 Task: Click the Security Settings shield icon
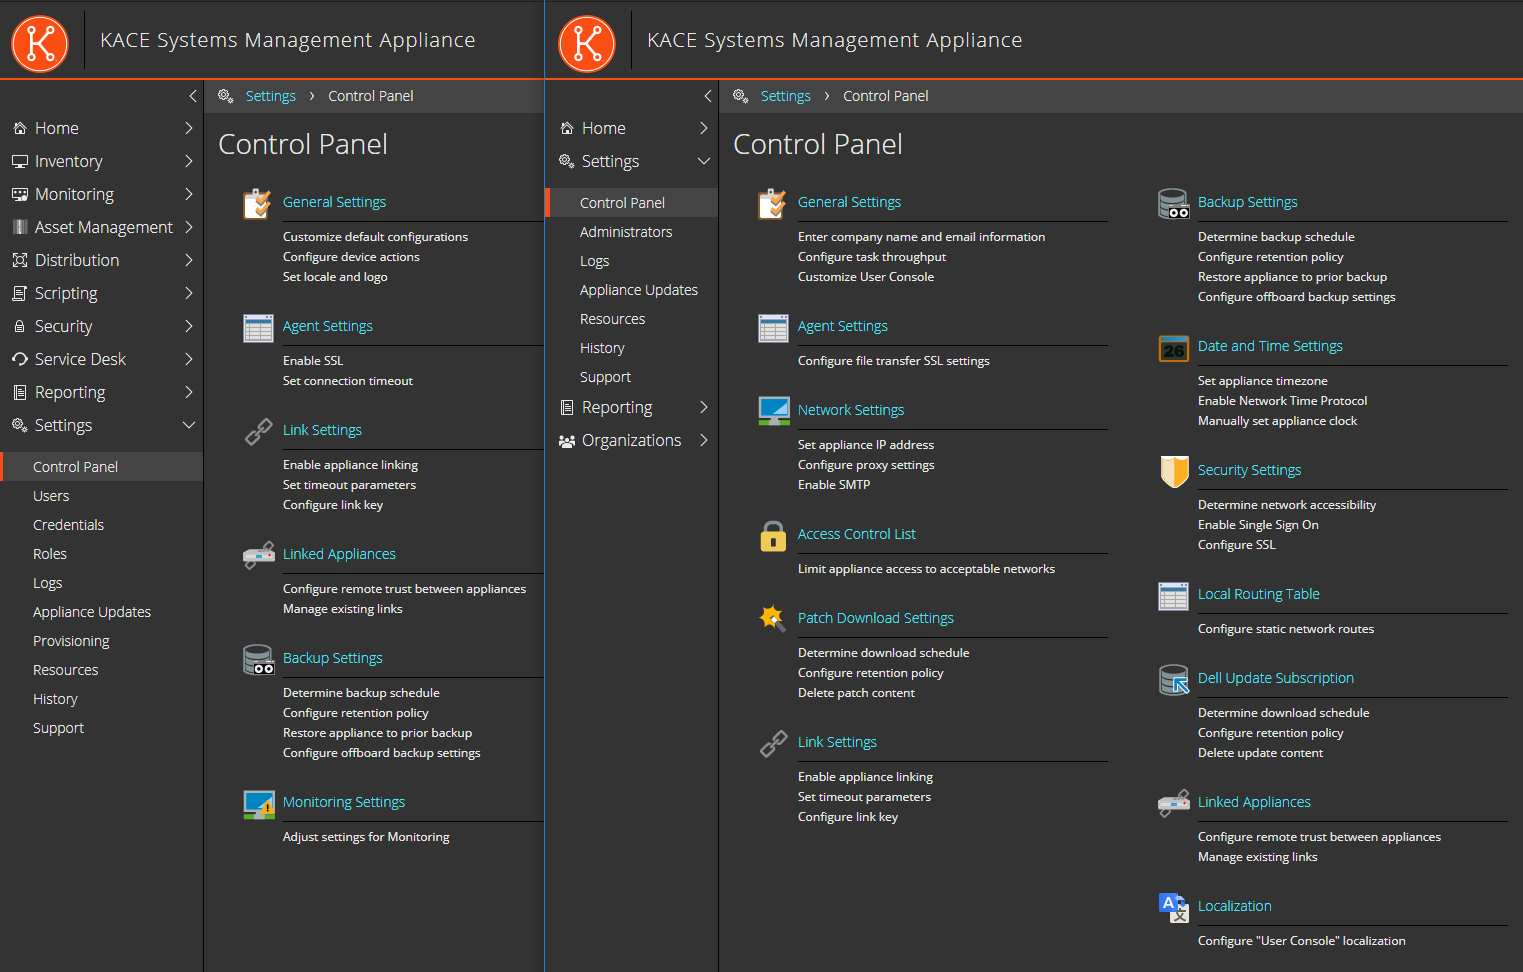pyautogui.click(x=1173, y=471)
